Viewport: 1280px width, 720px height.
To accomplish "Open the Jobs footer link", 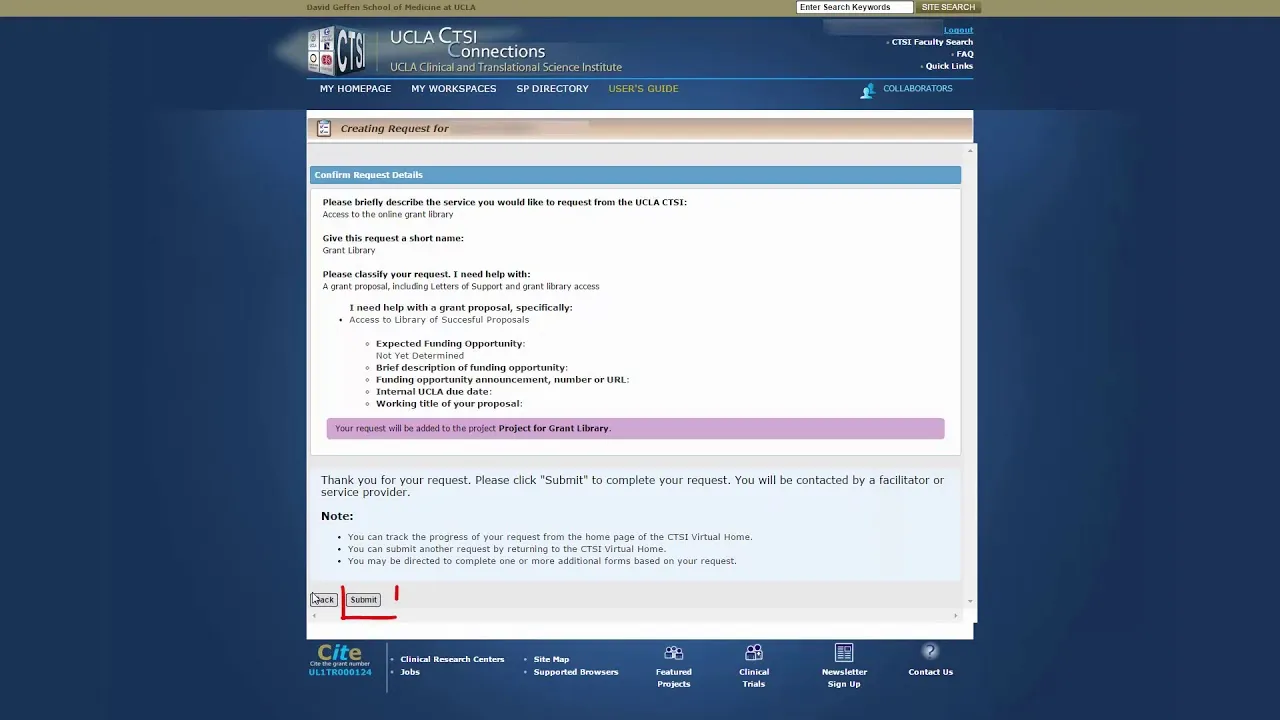I will coord(410,672).
